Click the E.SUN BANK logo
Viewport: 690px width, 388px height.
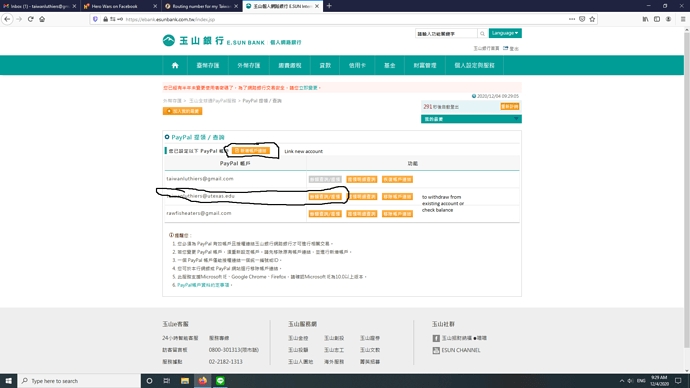pyautogui.click(x=232, y=41)
